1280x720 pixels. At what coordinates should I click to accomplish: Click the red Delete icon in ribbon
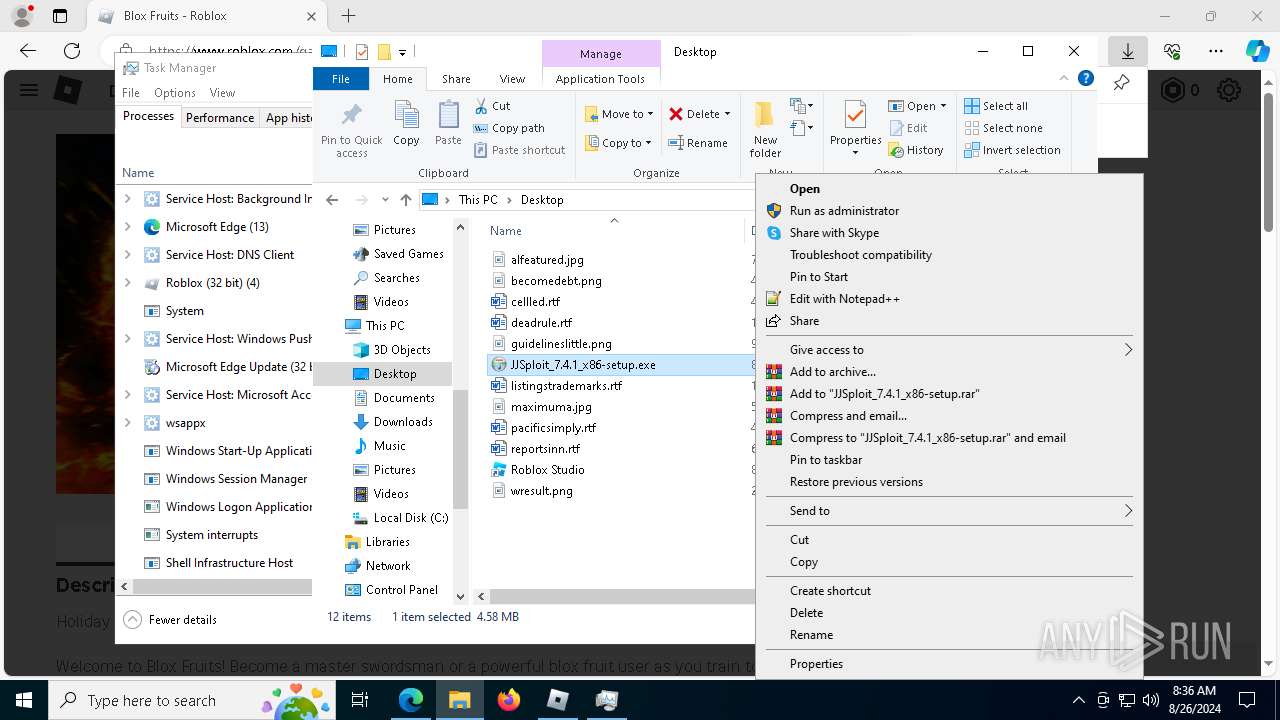[676, 114]
